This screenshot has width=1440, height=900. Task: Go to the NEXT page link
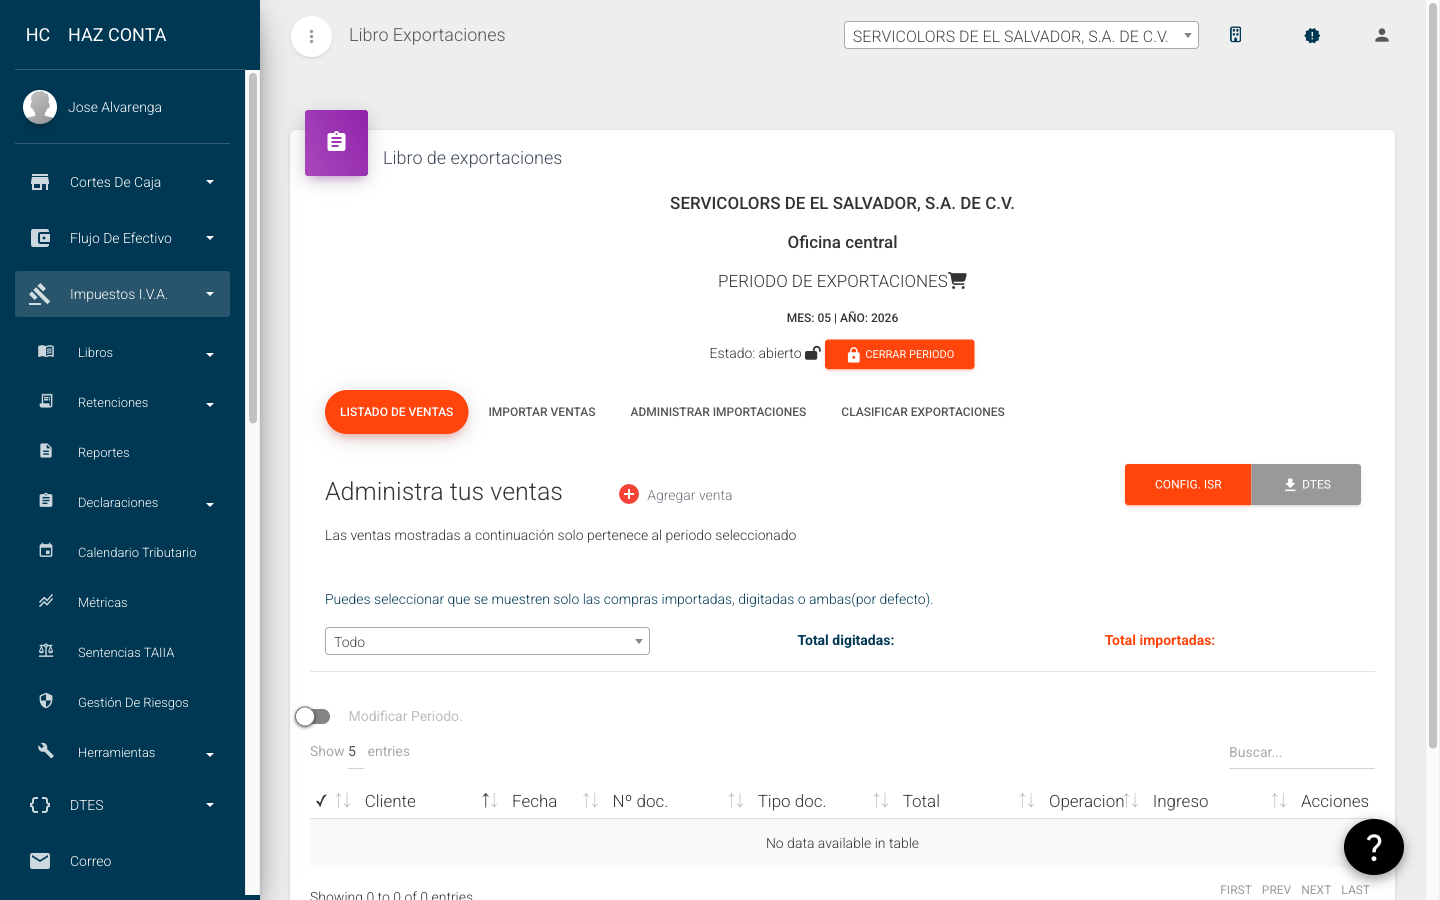pyautogui.click(x=1316, y=890)
